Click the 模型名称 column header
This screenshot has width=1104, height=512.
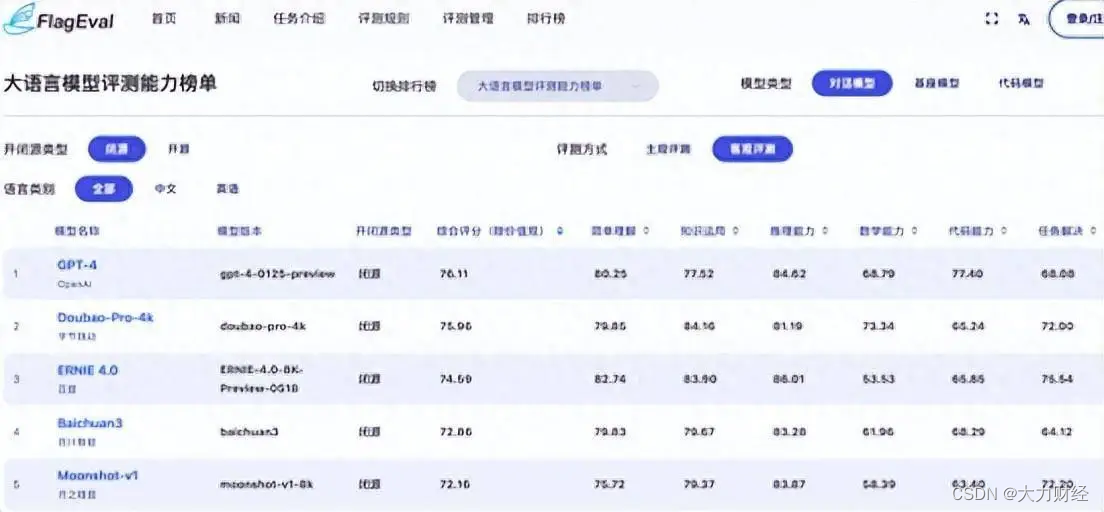point(77,231)
